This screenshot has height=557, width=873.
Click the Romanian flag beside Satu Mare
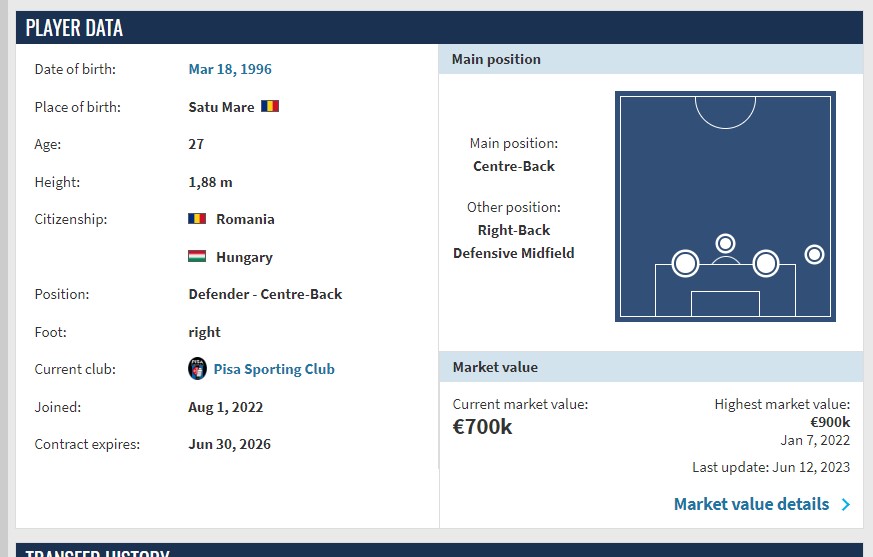coord(270,106)
